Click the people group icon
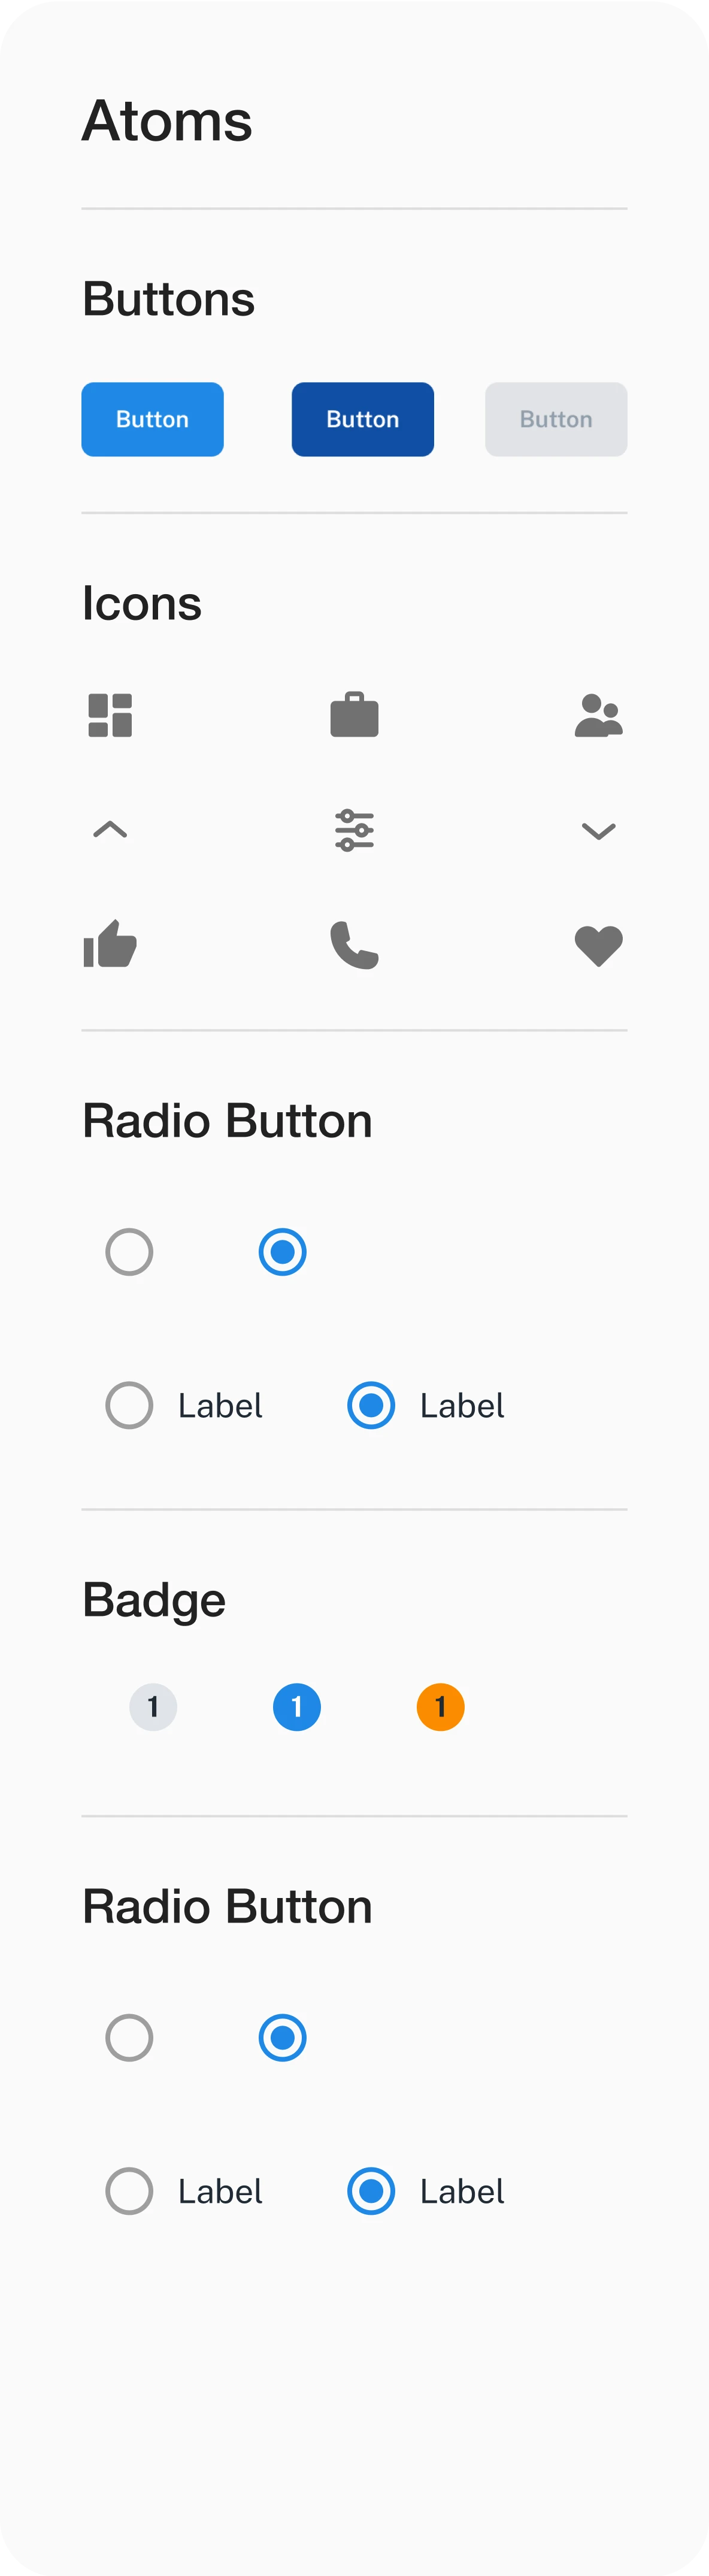The height and width of the screenshot is (2576, 709). click(598, 715)
